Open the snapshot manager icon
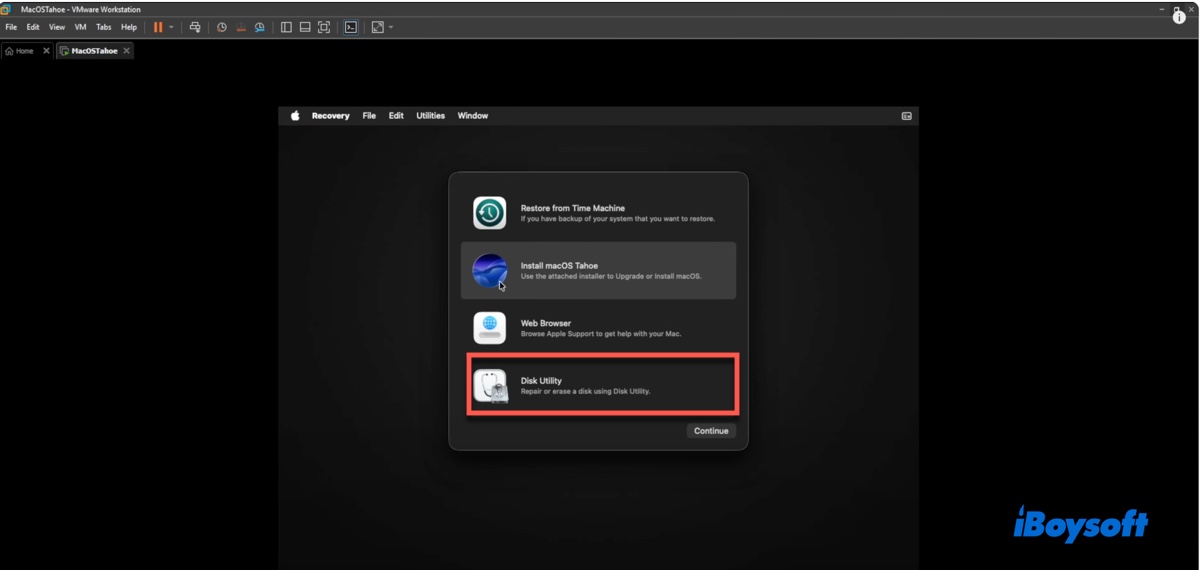Image resolution: width=1200 pixels, height=570 pixels. pyautogui.click(x=260, y=27)
